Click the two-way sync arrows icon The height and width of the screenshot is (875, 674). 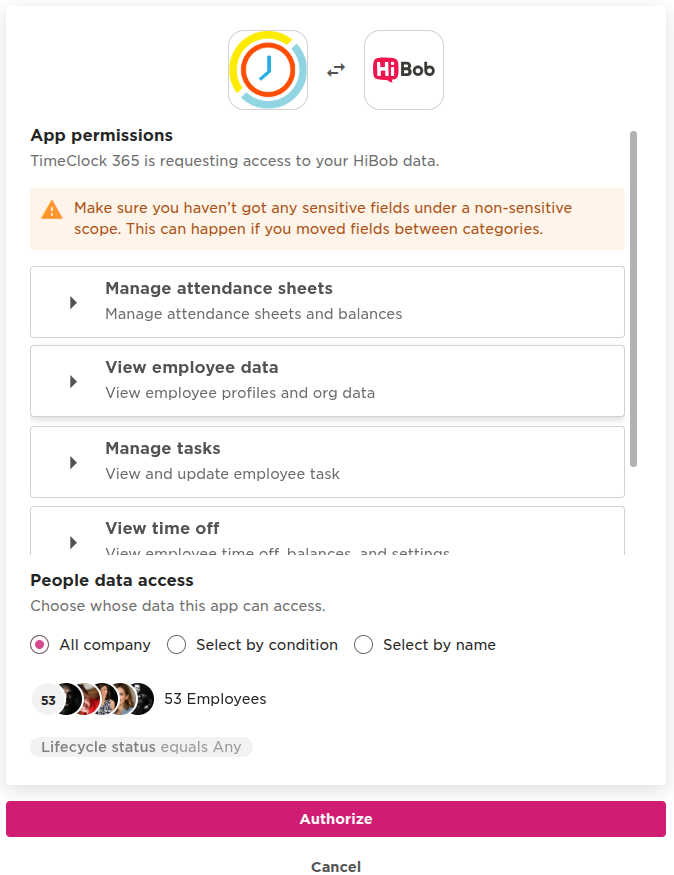pos(336,70)
